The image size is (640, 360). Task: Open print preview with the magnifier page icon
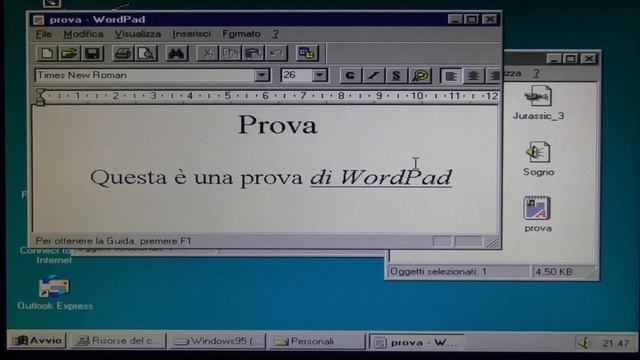146,53
